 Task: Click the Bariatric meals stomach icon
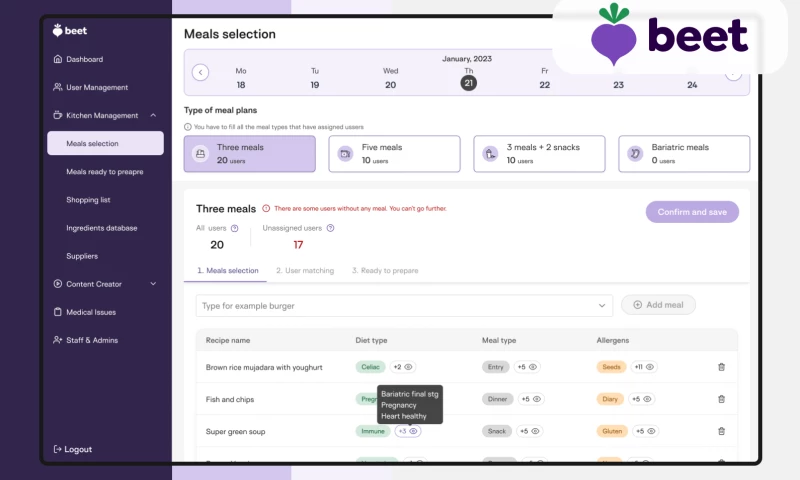[x=635, y=154]
